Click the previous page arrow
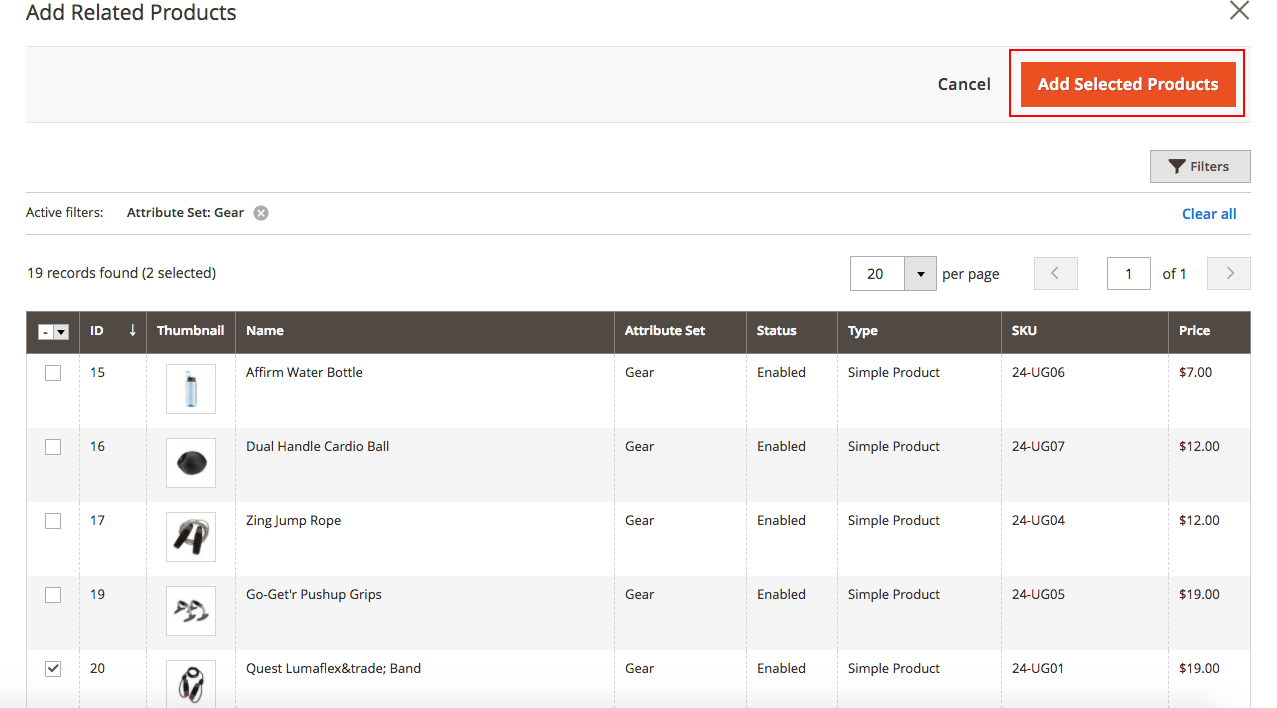This screenshot has width=1277, height=708. pos(1055,273)
